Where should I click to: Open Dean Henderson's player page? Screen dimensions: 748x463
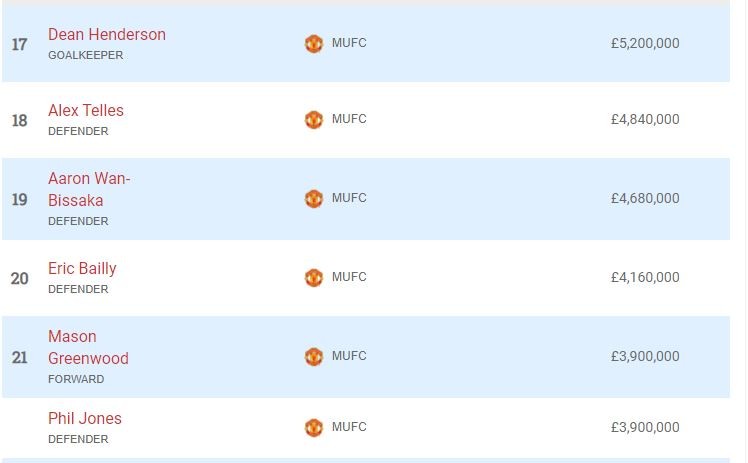107,35
